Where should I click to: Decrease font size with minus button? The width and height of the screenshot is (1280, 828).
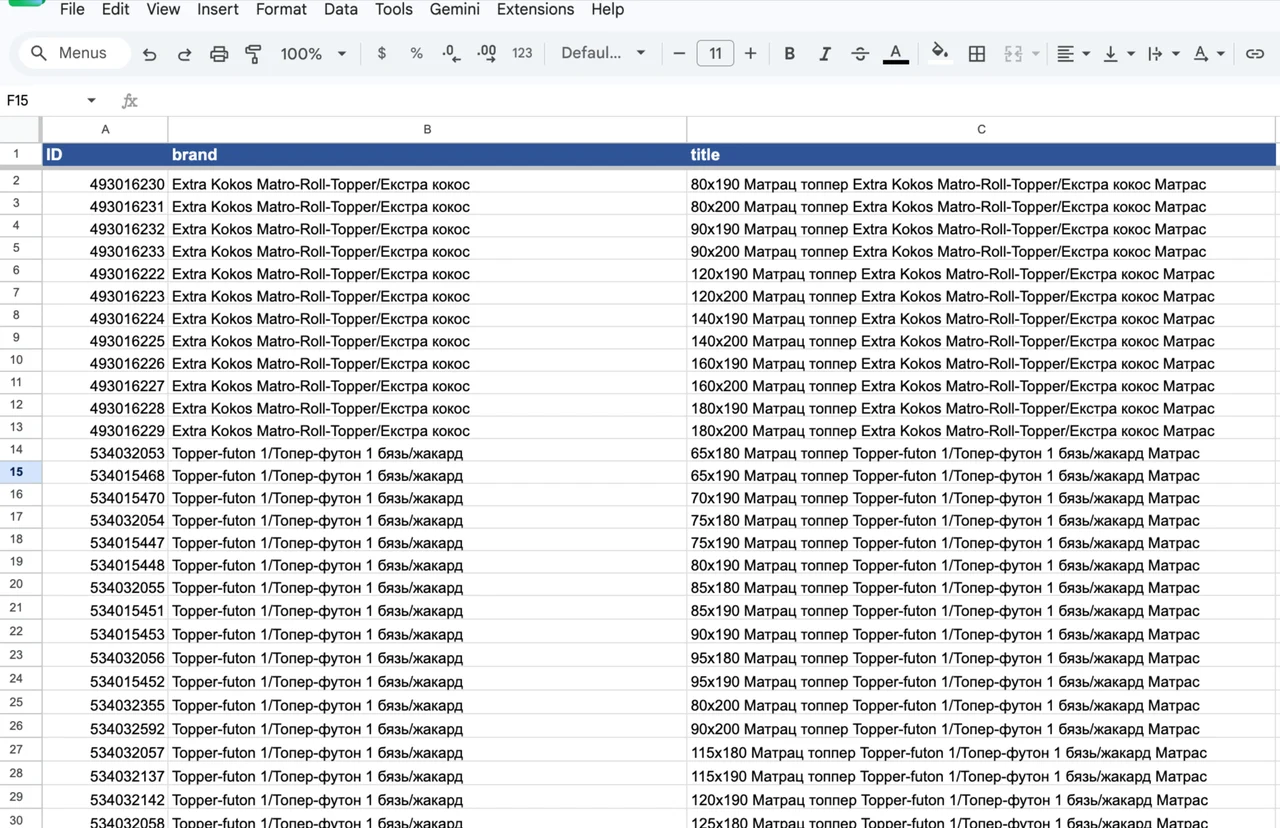pyautogui.click(x=679, y=54)
